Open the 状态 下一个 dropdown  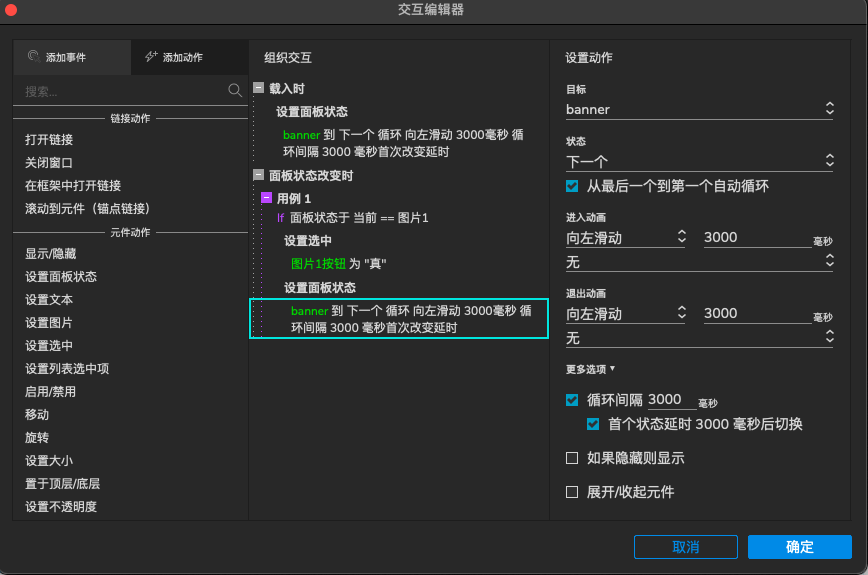coord(699,162)
